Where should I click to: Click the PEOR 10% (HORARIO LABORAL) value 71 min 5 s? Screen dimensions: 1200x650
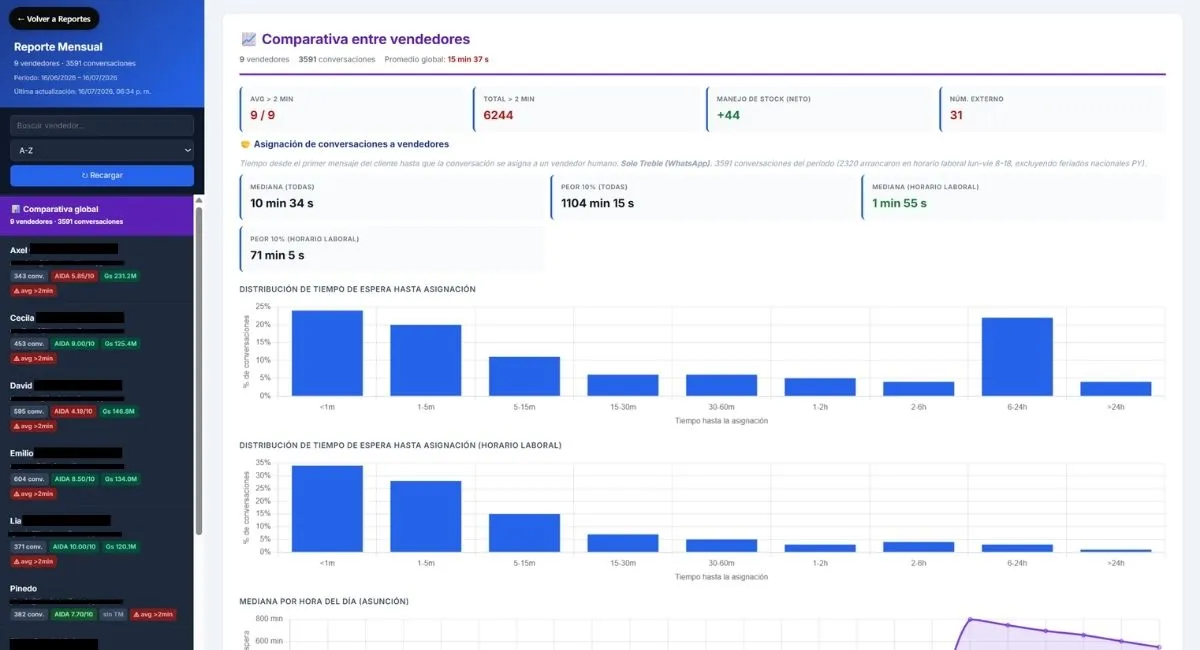click(x=278, y=255)
